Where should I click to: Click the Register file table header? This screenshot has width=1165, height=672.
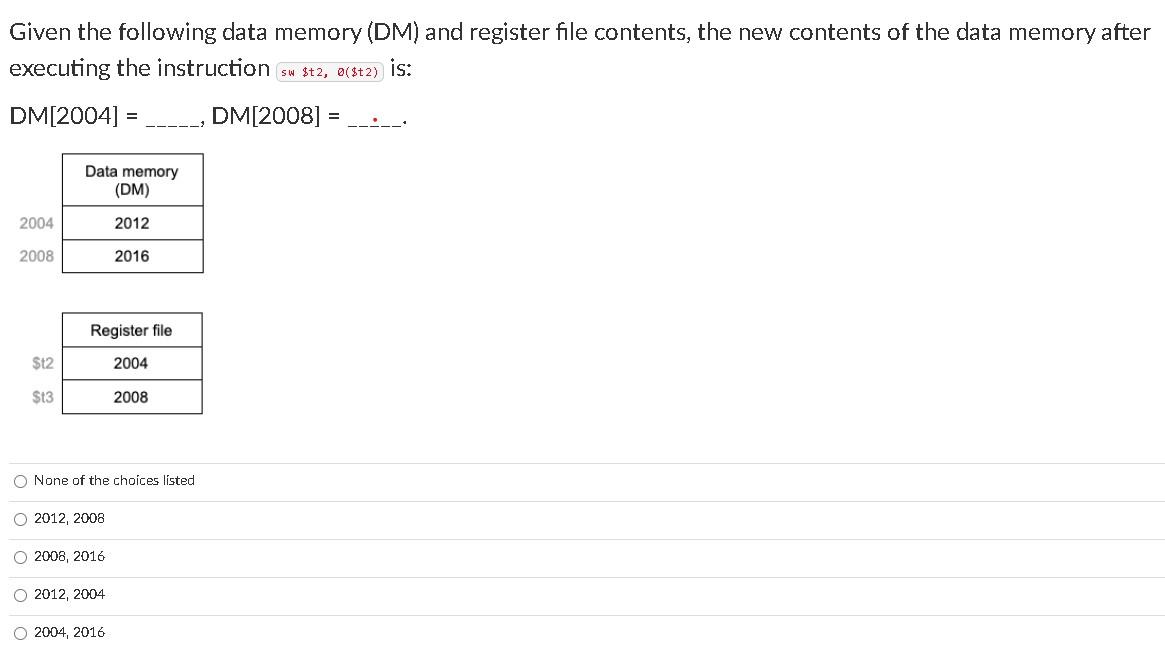(132, 330)
